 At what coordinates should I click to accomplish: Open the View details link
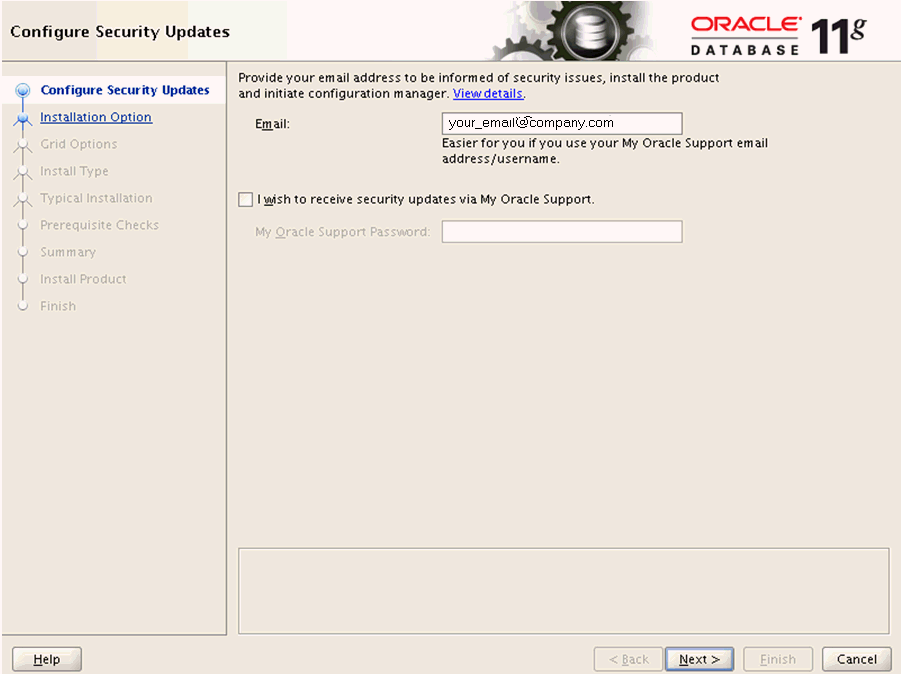[x=488, y=94]
